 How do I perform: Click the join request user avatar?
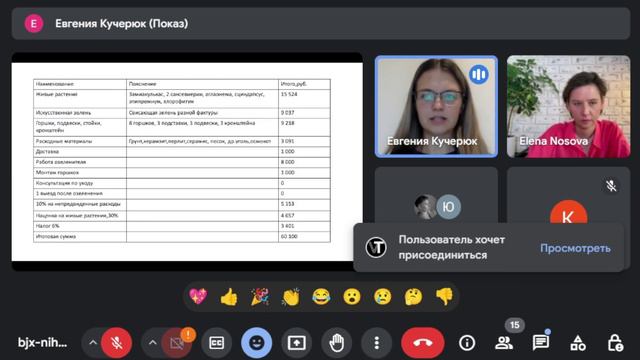(x=376, y=247)
